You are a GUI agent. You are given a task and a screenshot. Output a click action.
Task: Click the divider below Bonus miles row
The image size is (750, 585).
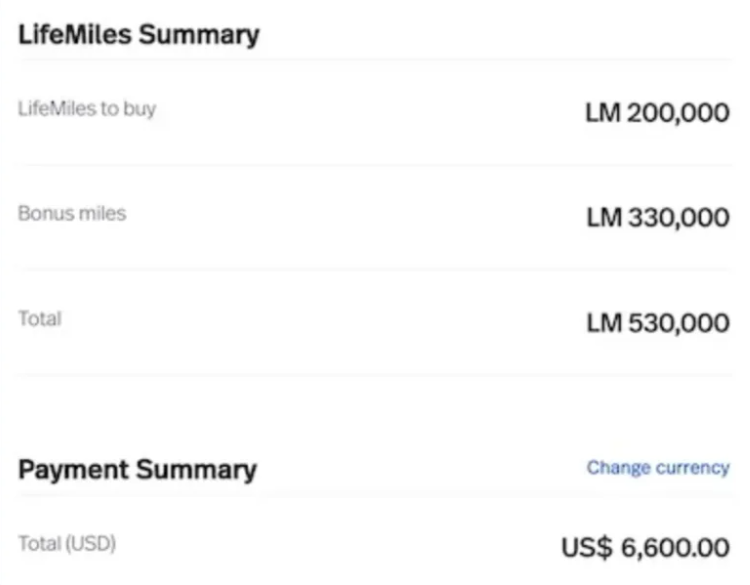click(374, 270)
